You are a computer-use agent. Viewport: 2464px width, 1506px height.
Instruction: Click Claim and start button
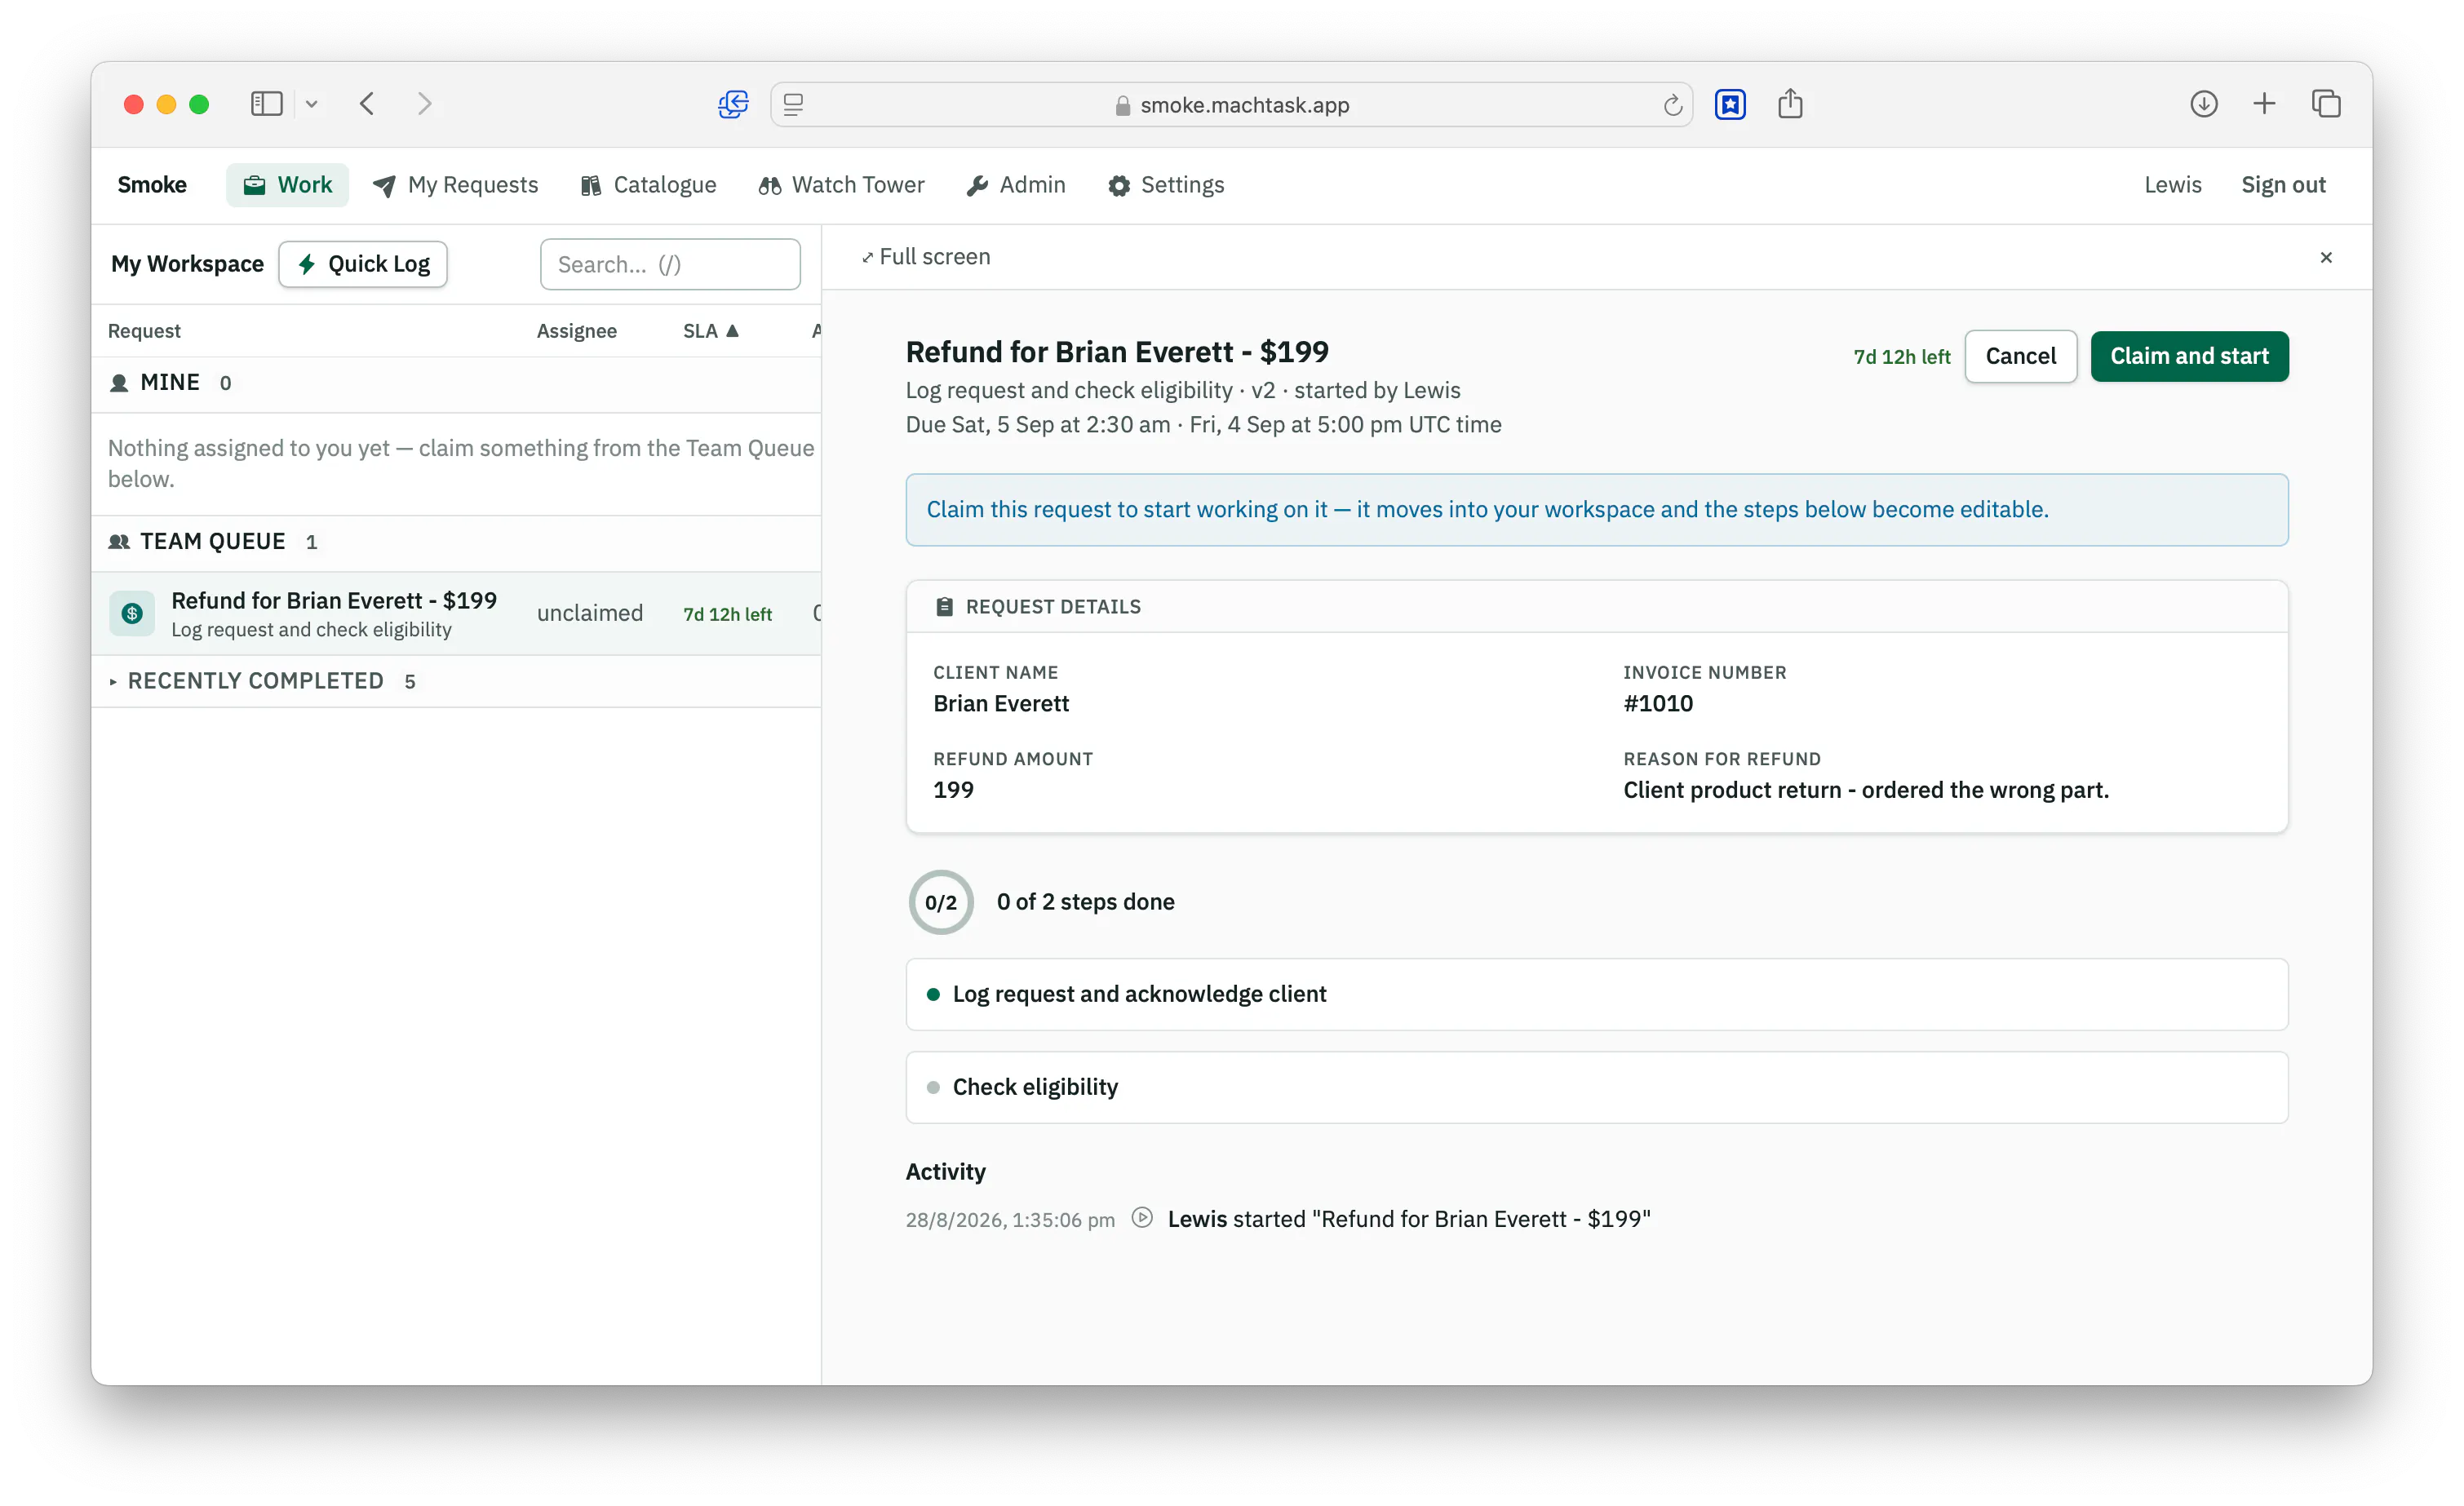(2189, 356)
